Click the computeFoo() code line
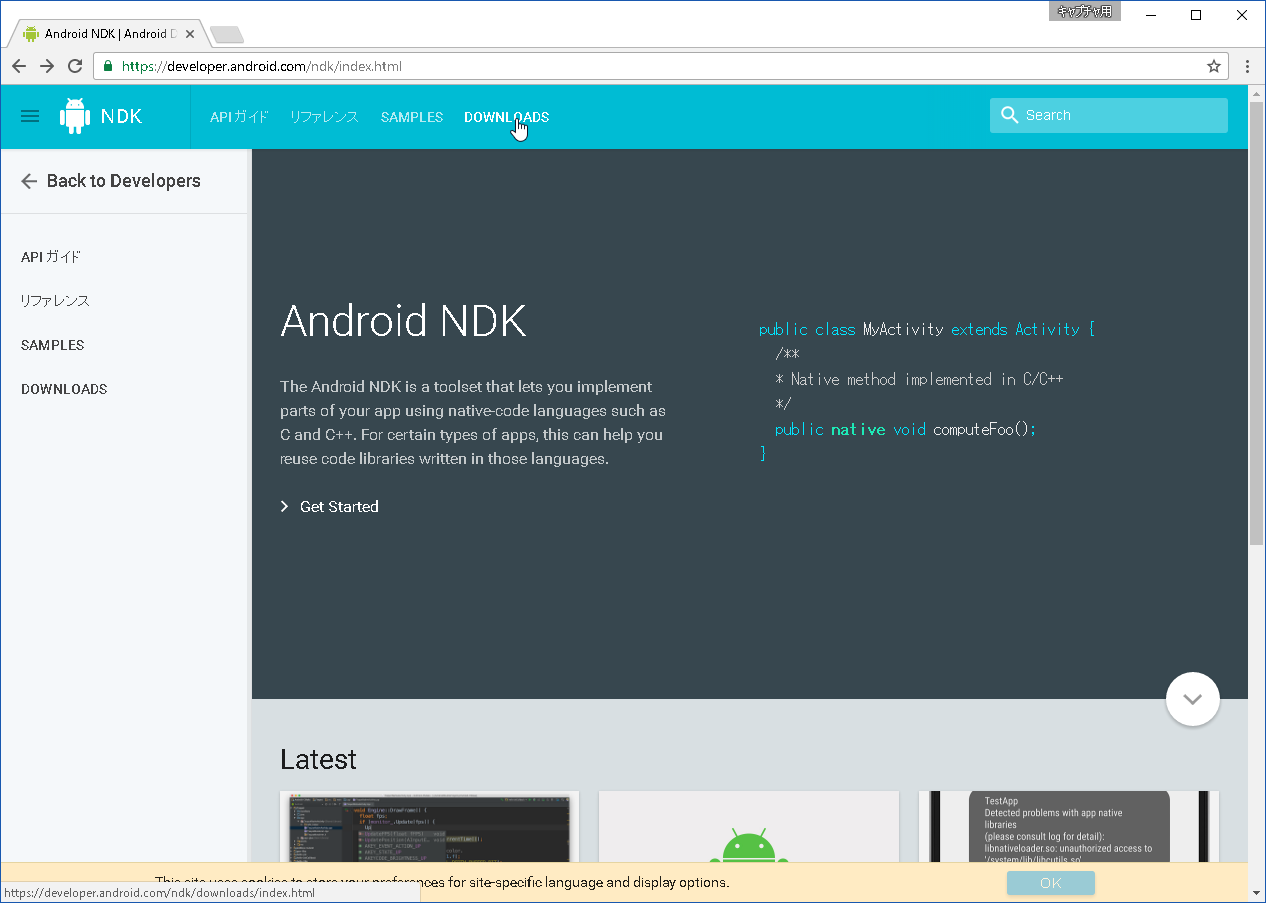This screenshot has width=1266, height=903. pyautogui.click(x=906, y=429)
